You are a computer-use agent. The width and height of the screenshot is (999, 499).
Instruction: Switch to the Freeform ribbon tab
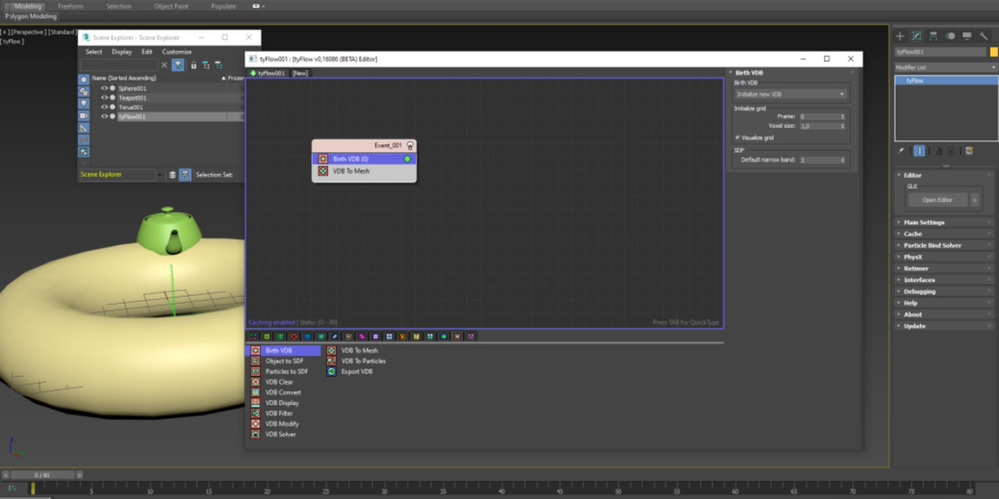click(70, 6)
